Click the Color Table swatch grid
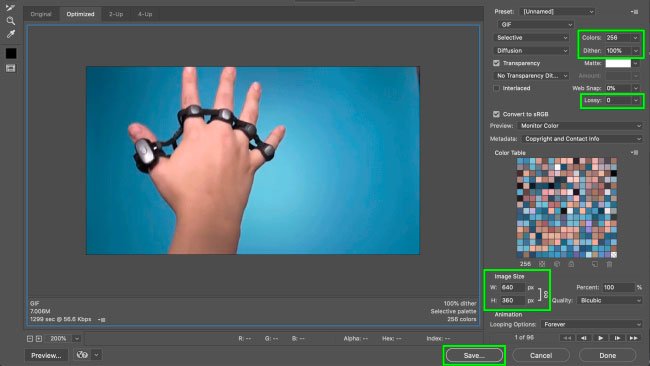Viewport: 650px width, 366px height. (x=566, y=208)
